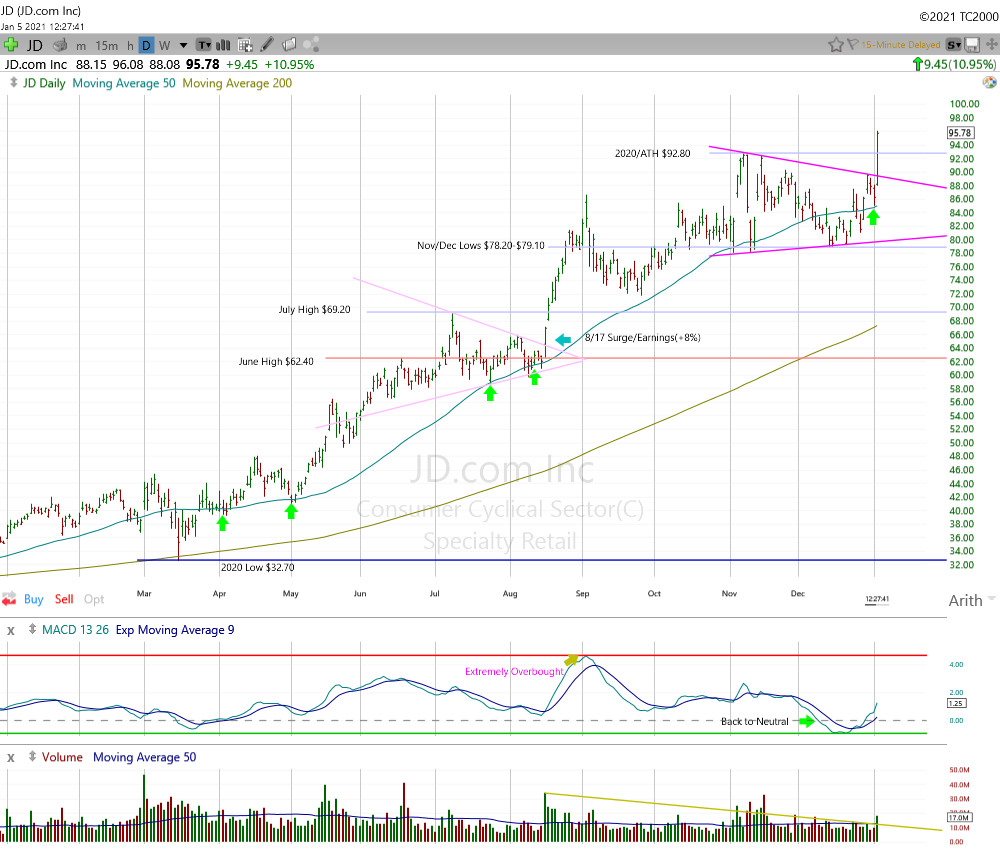Click the JD Daily plot label

44,84
